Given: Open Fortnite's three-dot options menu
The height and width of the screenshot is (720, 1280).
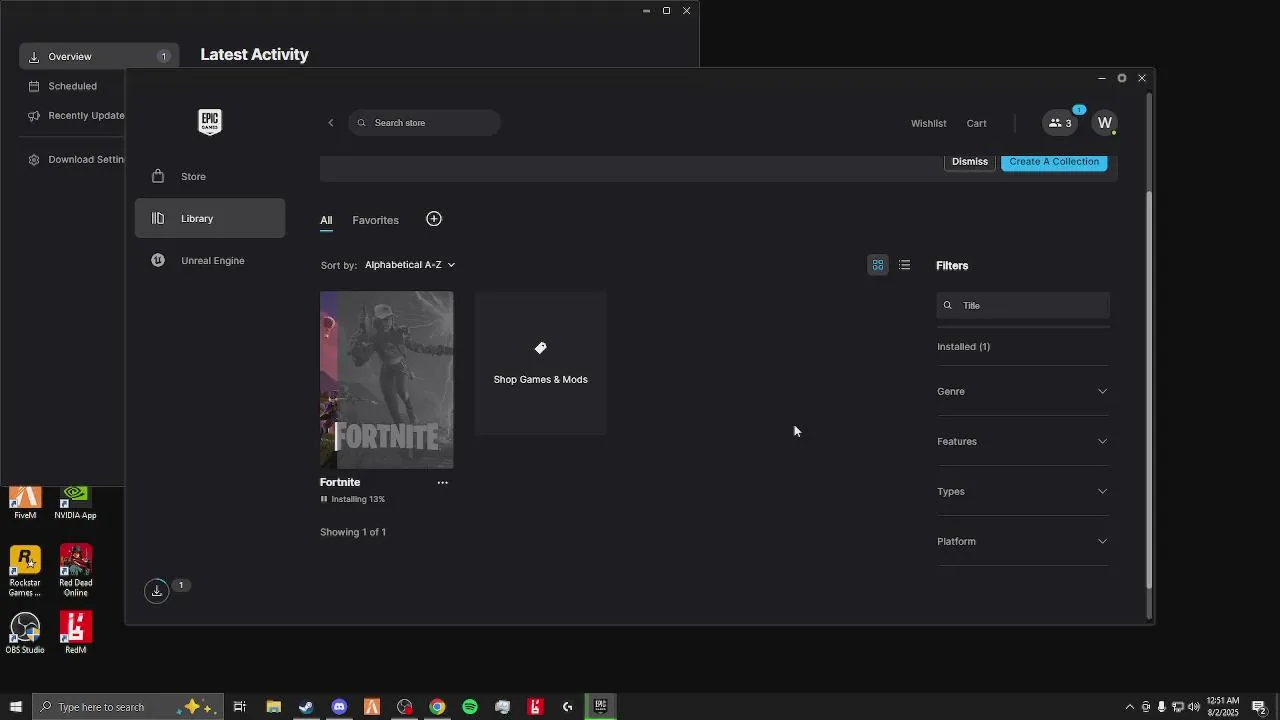Looking at the screenshot, I should (442, 482).
